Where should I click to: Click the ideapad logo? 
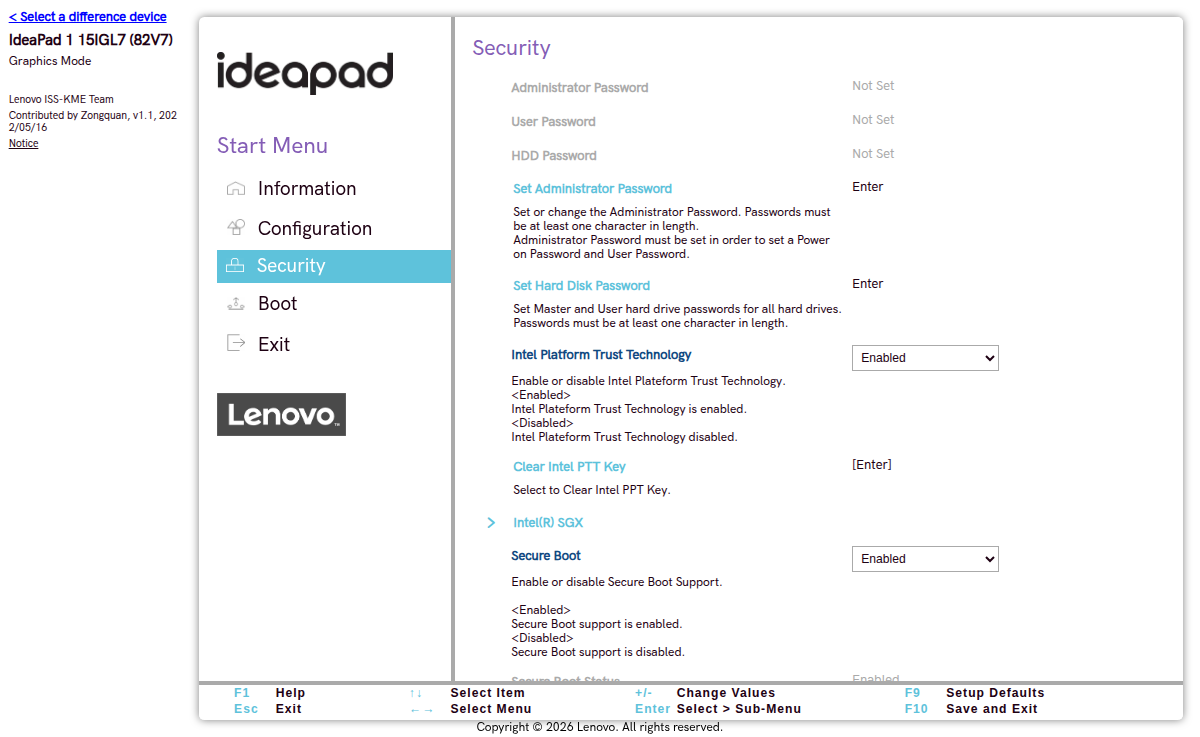(x=305, y=73)
